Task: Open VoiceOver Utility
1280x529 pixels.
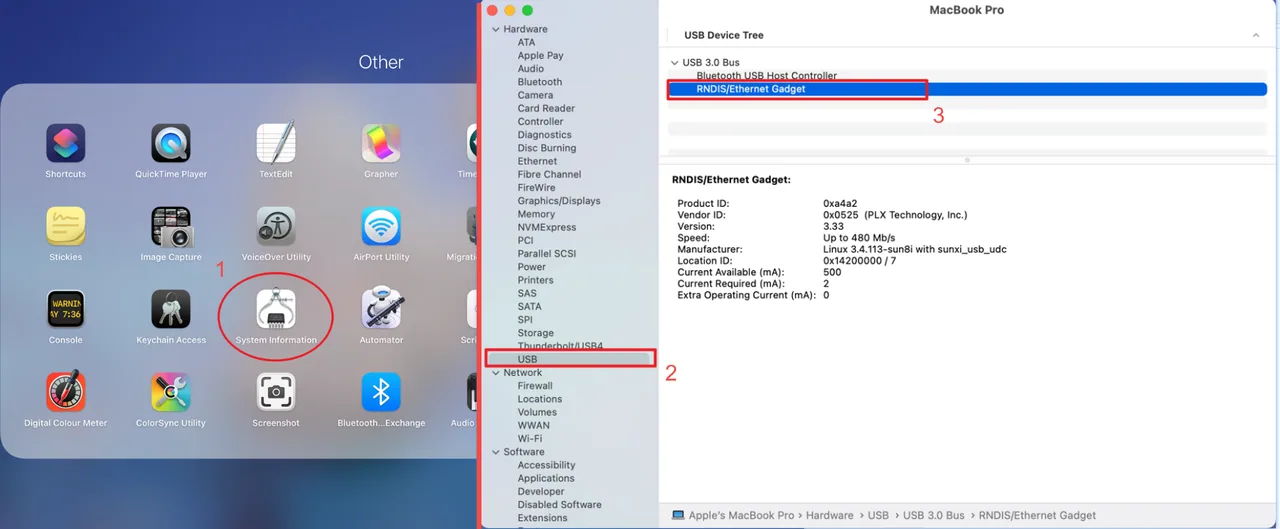Action: coord(276,227)
